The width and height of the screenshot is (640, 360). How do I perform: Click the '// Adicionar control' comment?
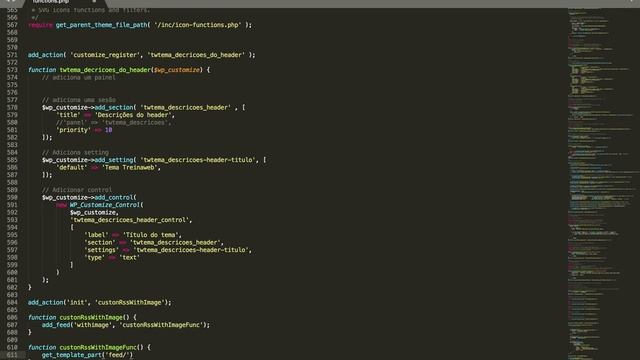coord(77,190)
